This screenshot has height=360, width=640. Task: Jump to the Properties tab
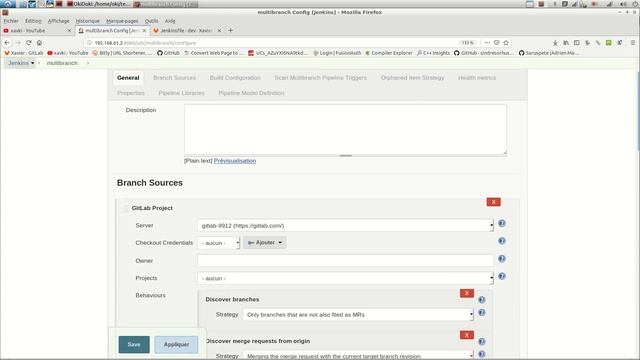point(131,93)
